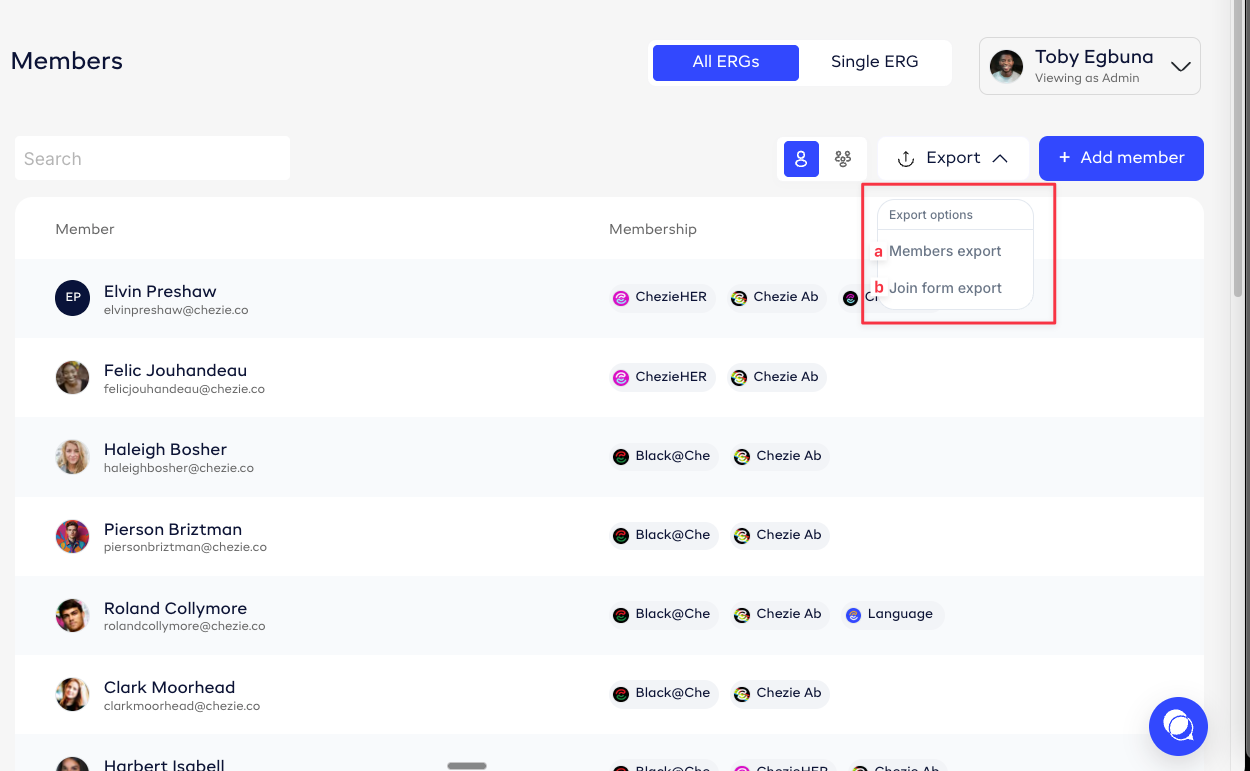Expand the Toby Egbuna account chevron

[x=1181, y=67]
